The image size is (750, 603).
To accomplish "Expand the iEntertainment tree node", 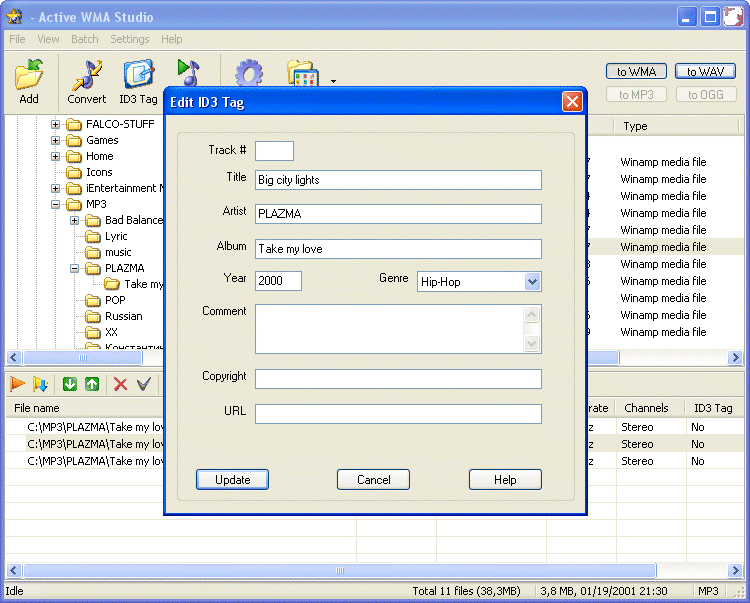I will [55, 188].
